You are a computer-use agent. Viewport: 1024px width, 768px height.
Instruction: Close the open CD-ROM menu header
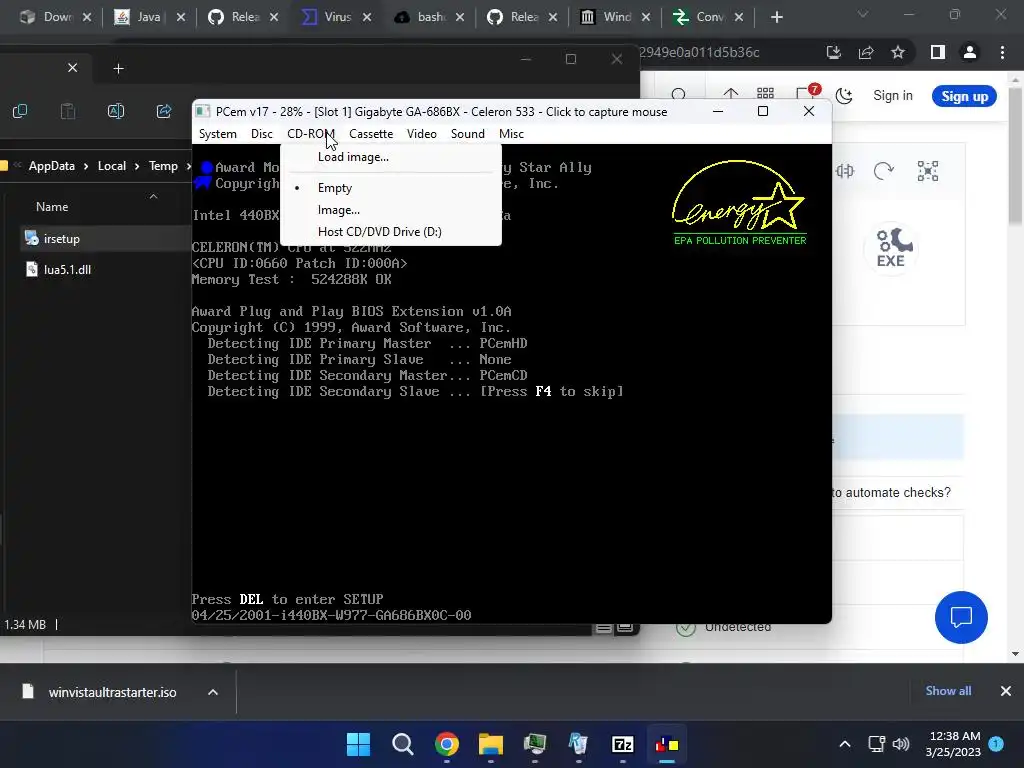pyautogui.click(x=311, y=134)
